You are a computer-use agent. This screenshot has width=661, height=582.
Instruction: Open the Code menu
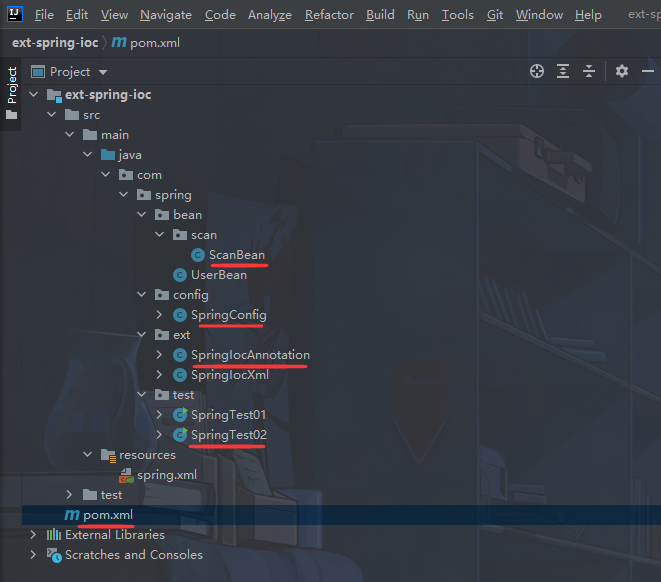pos(220,15)
